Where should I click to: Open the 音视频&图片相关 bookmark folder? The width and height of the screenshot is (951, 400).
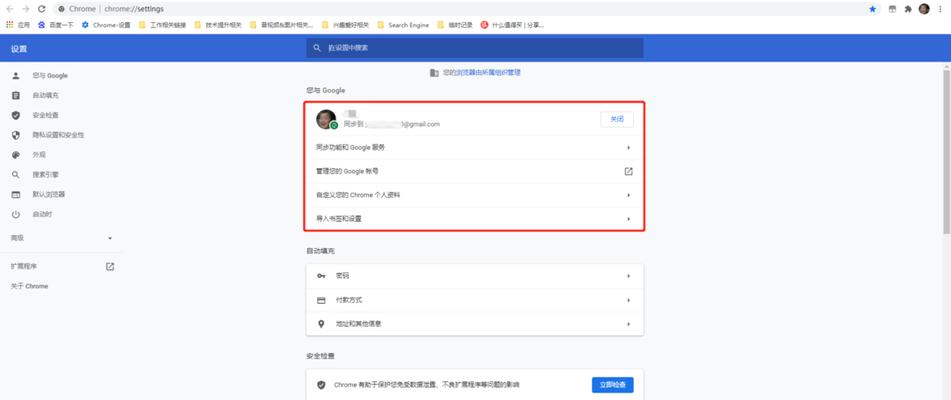coord(281,25)
